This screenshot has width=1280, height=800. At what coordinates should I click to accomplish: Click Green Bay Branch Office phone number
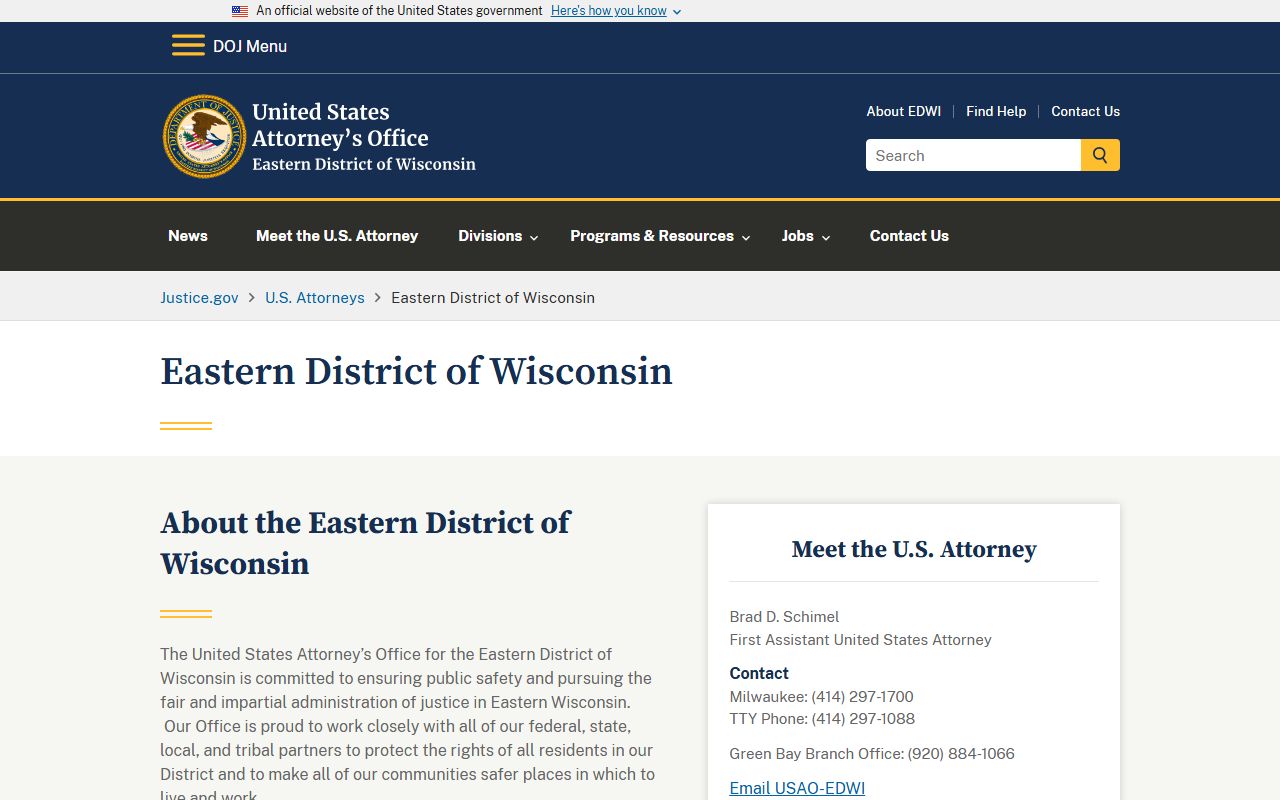[961, 753]
